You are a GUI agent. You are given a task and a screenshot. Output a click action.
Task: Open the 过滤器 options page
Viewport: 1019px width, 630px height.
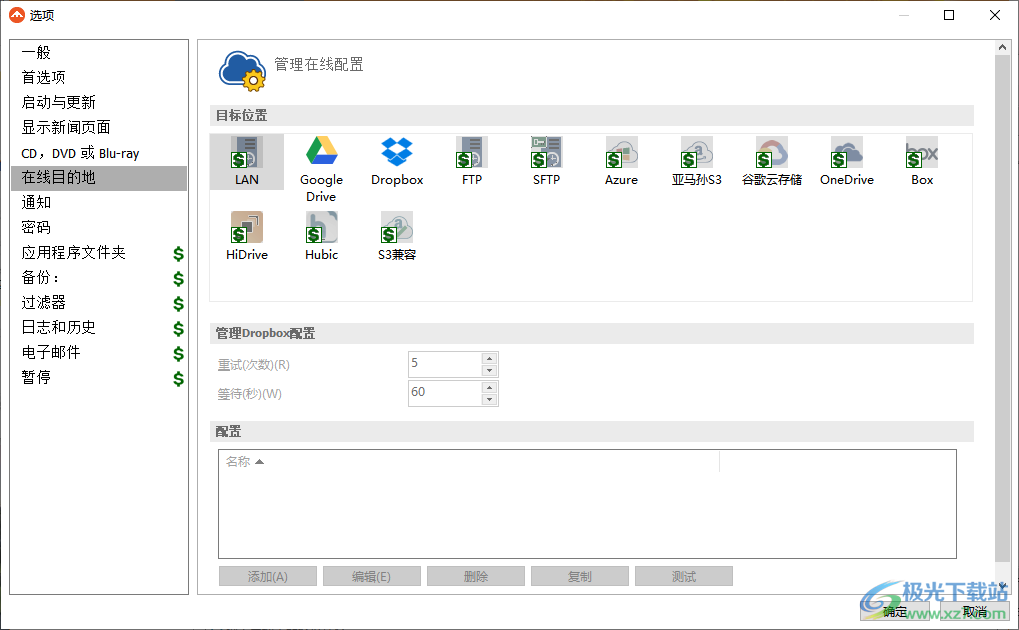99,302
